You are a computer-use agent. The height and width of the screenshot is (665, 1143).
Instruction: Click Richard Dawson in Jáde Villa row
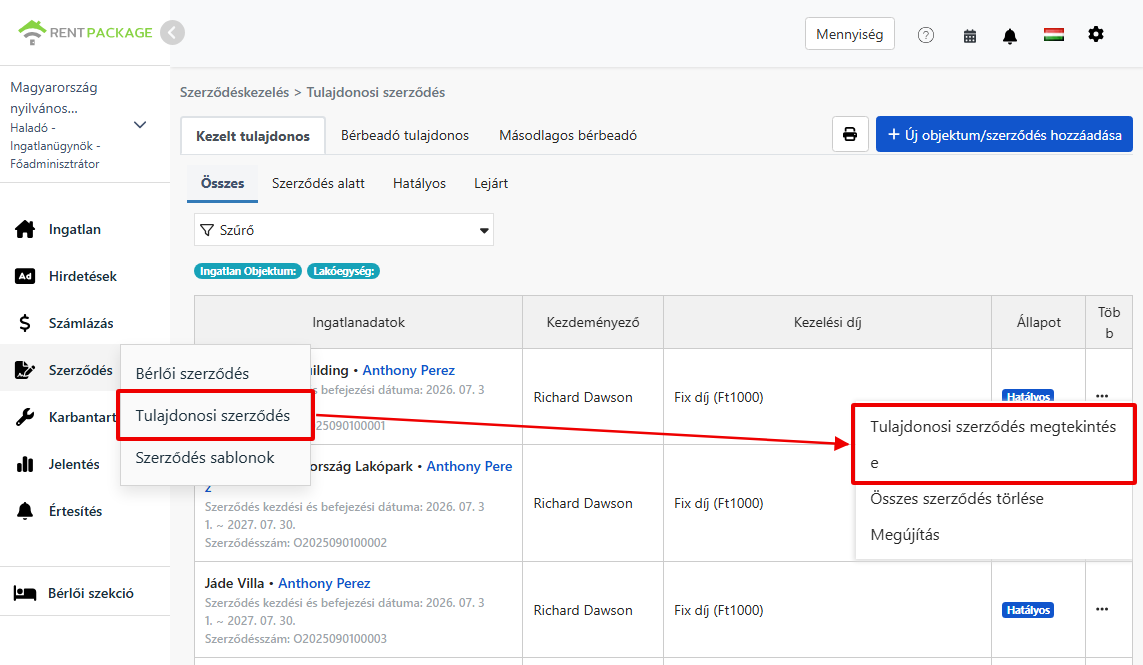point(582,610)
